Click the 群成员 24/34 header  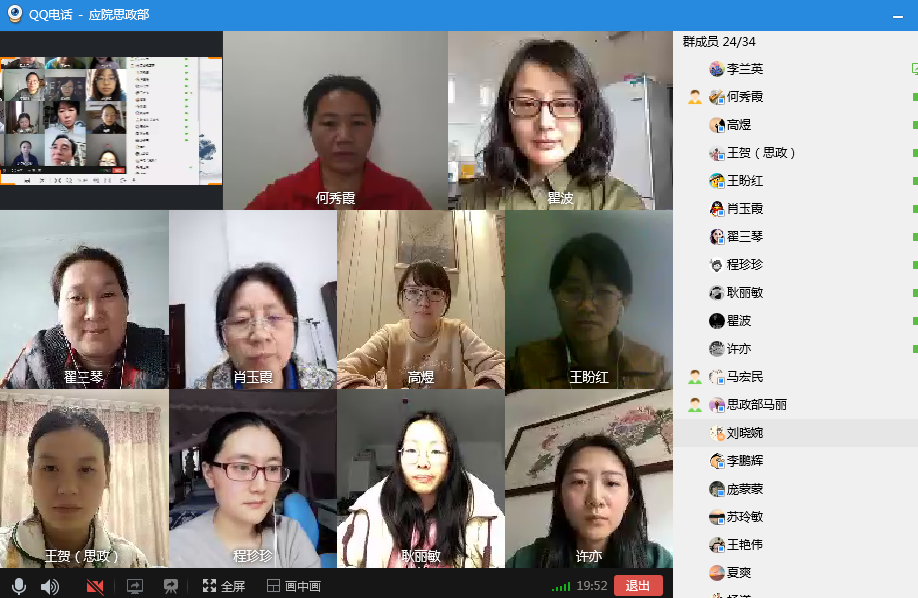pyautogui.click(x=719, y=42)
